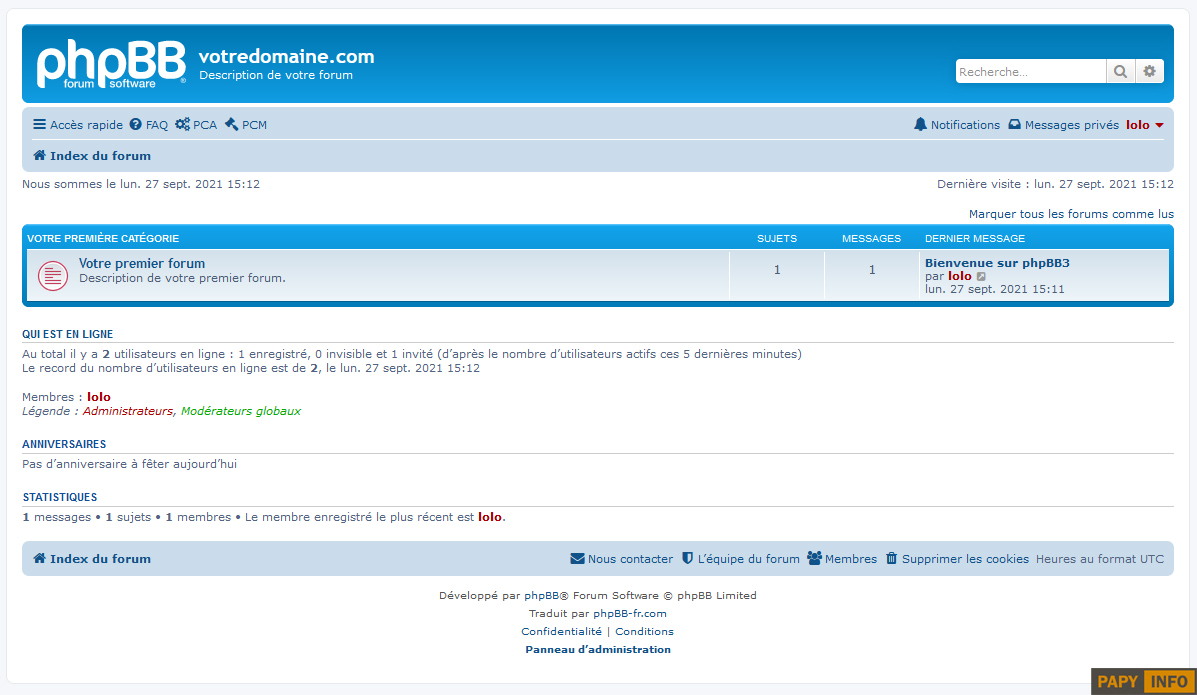The width and height of the screenshot is (1197, 695).
Task: Click lolo author in last message
Action: tap(960, 276)
